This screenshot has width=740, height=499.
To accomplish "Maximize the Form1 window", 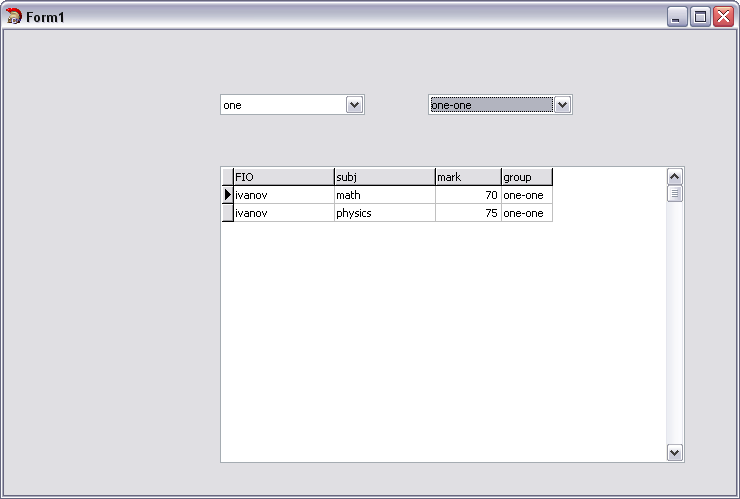I will [701, 17].
